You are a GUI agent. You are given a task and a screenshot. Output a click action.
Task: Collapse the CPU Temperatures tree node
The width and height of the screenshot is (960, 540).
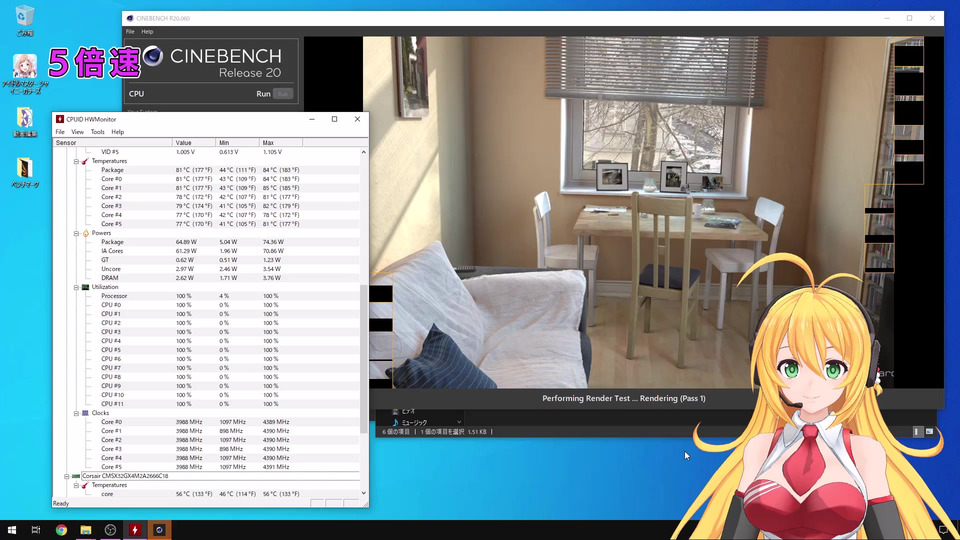click(77, 161)
